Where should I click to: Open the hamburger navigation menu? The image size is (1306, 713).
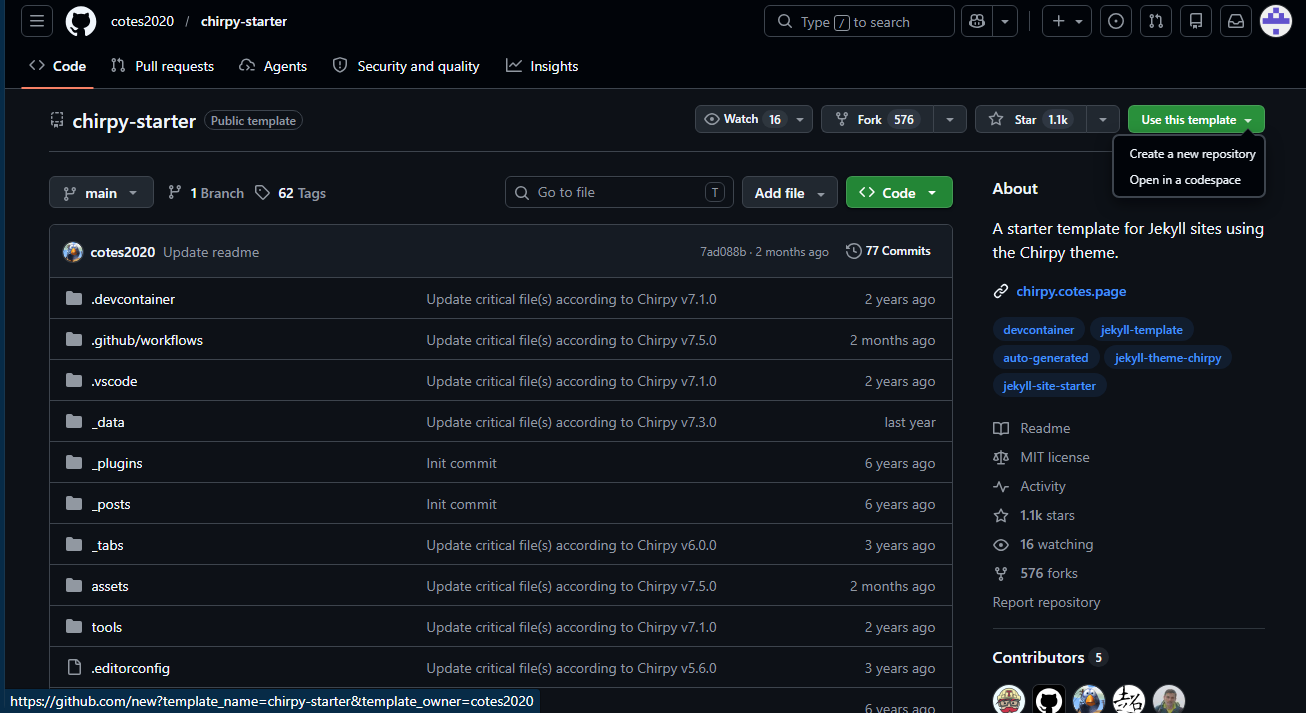tap(37, 21)
